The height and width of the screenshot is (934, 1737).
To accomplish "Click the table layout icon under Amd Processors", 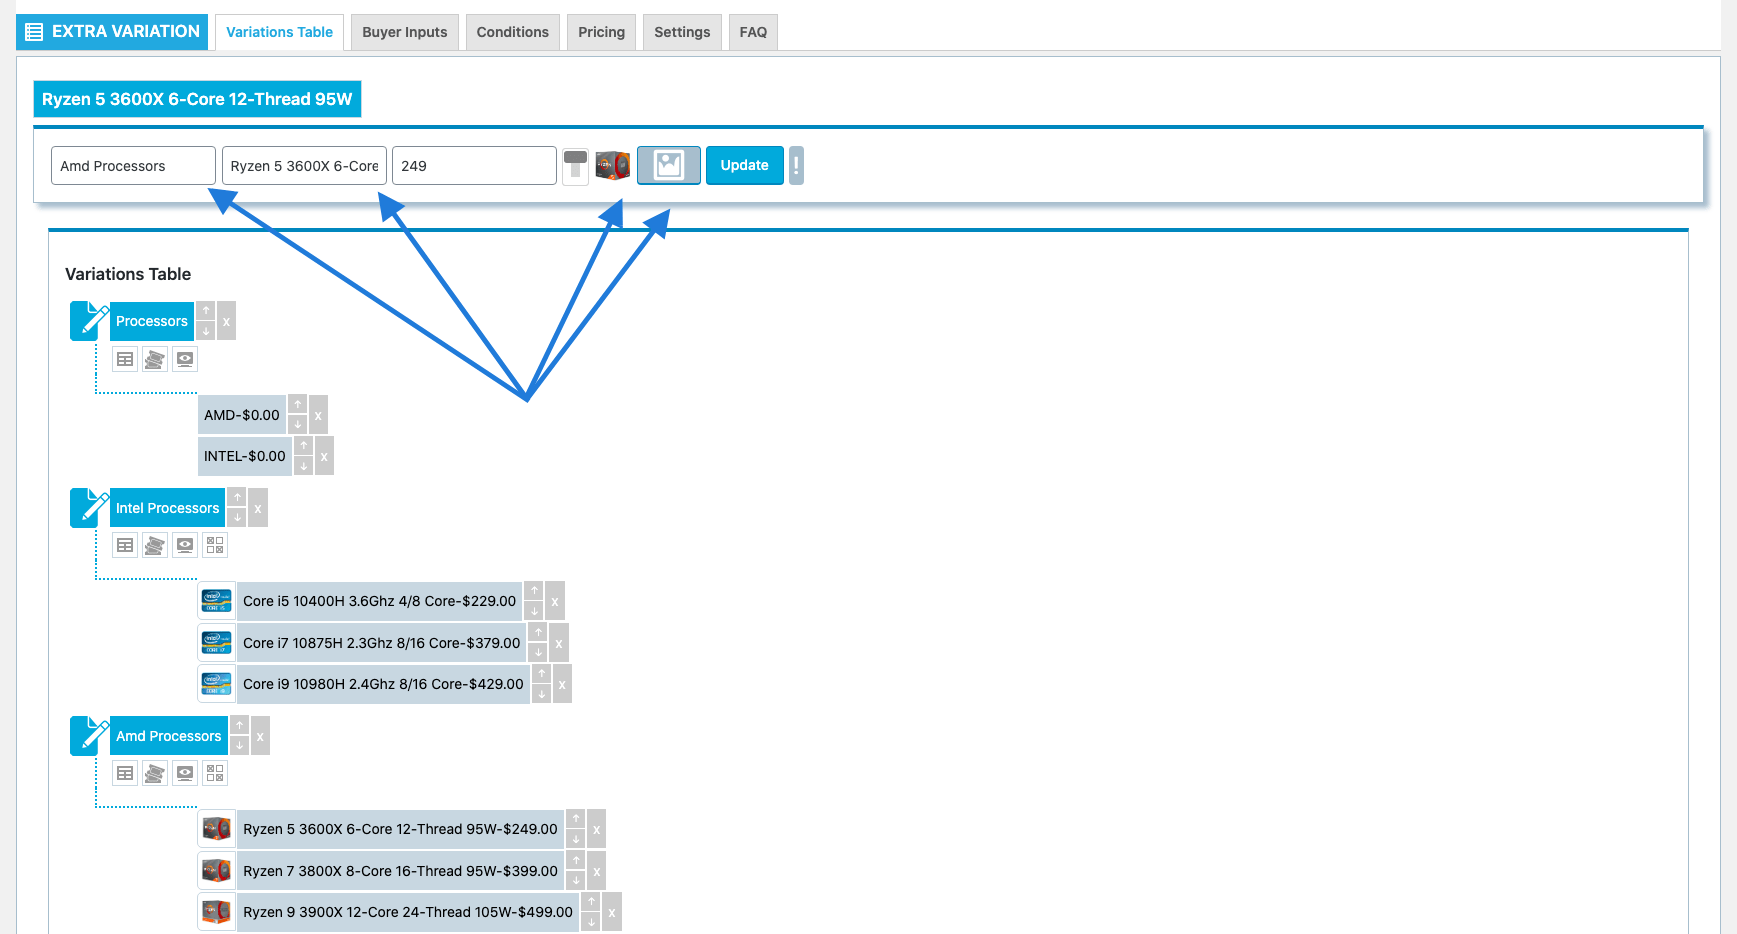I will point(125,773).
